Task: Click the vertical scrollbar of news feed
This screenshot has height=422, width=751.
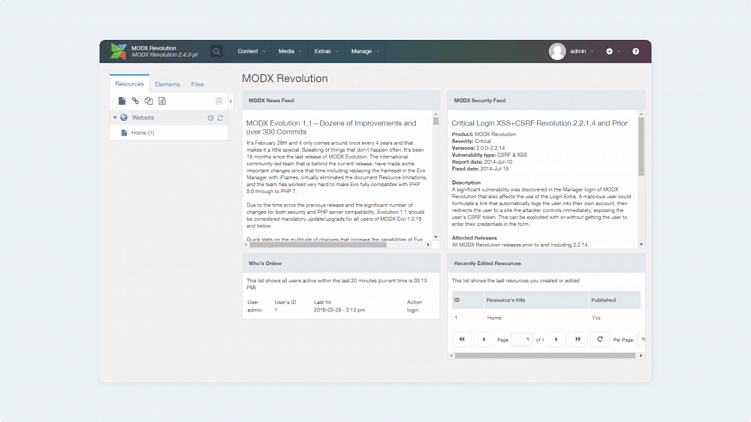Action: [x=436, y=121]
